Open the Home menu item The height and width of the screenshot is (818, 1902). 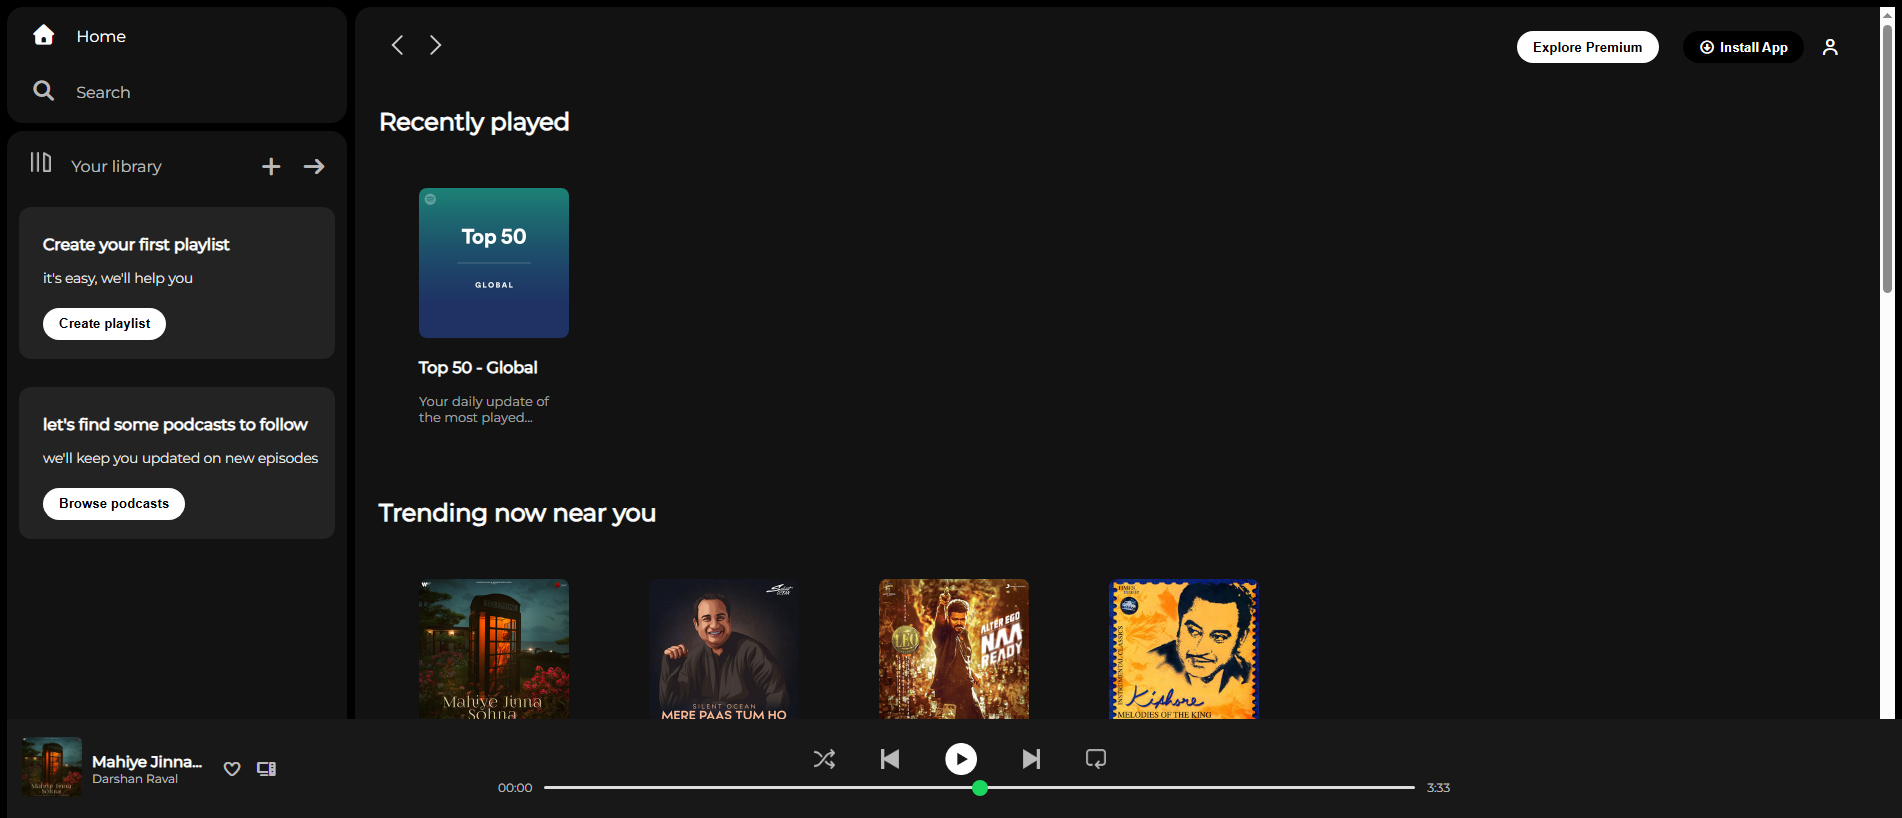click(x=101, y=36)
